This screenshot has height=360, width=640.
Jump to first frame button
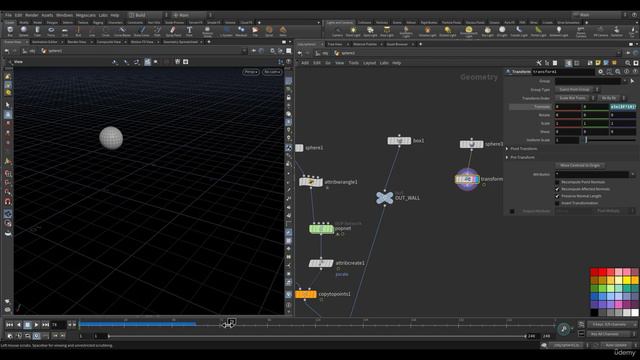9,325
